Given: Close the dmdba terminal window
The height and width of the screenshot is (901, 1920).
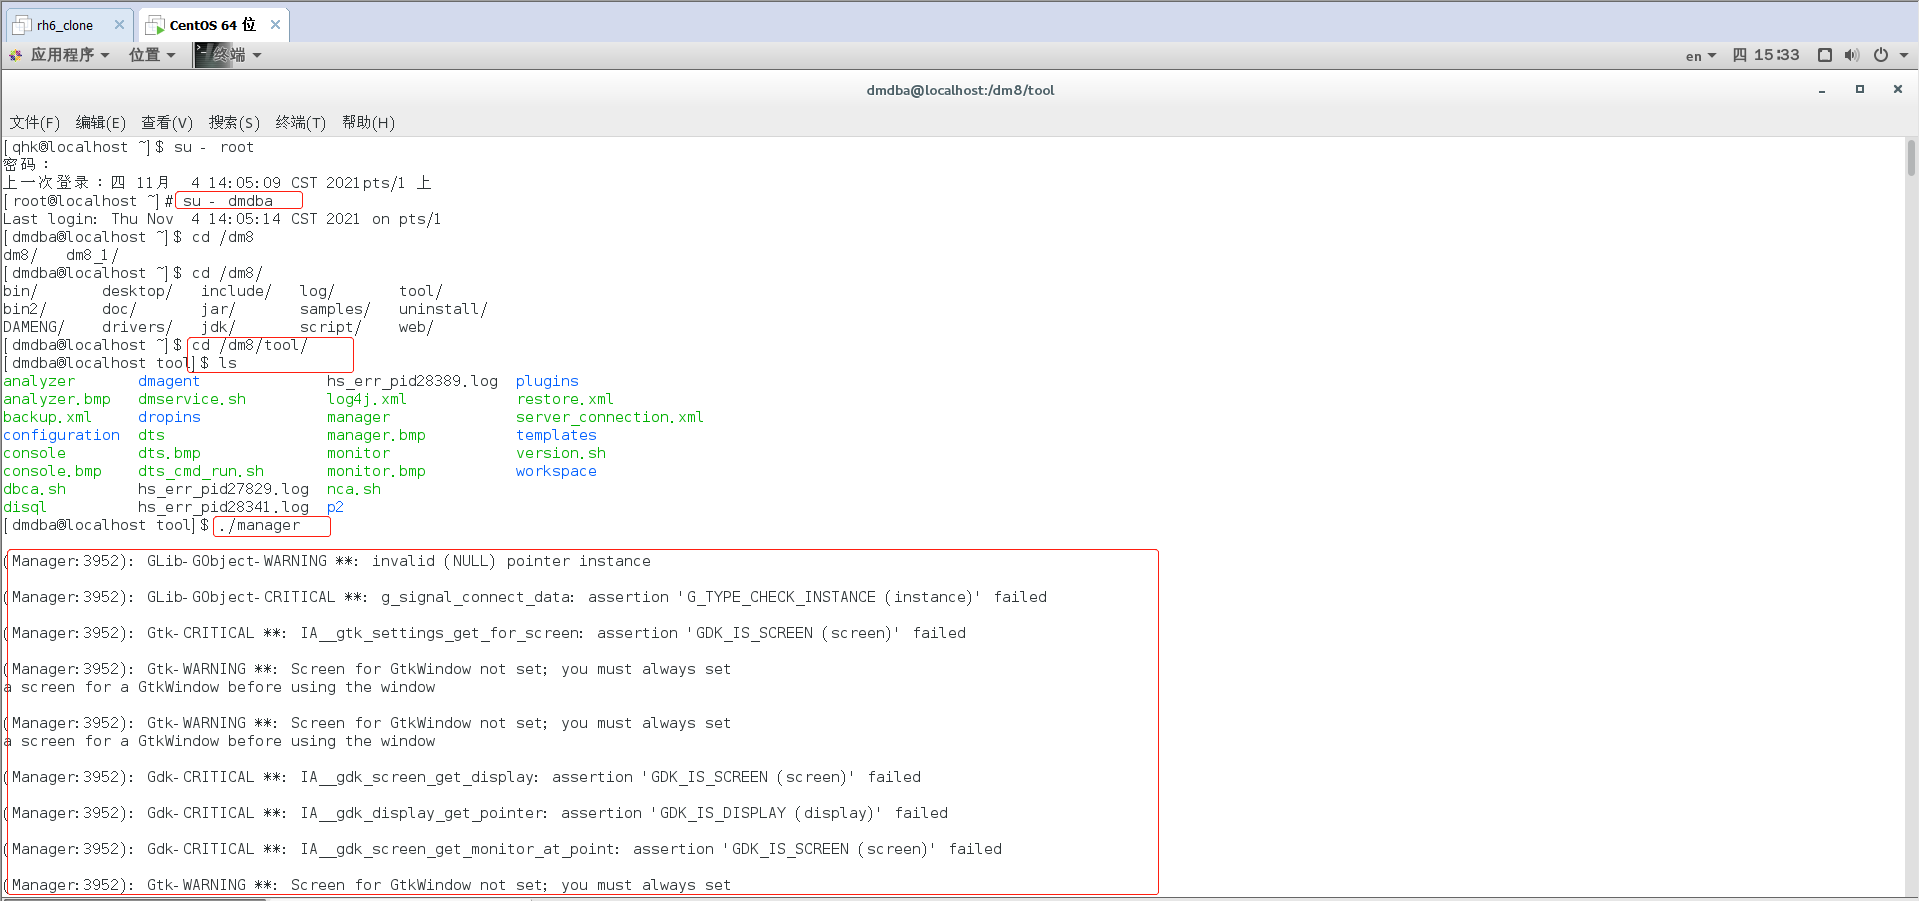Looking at the screenshot, I should click(1898, 89).
